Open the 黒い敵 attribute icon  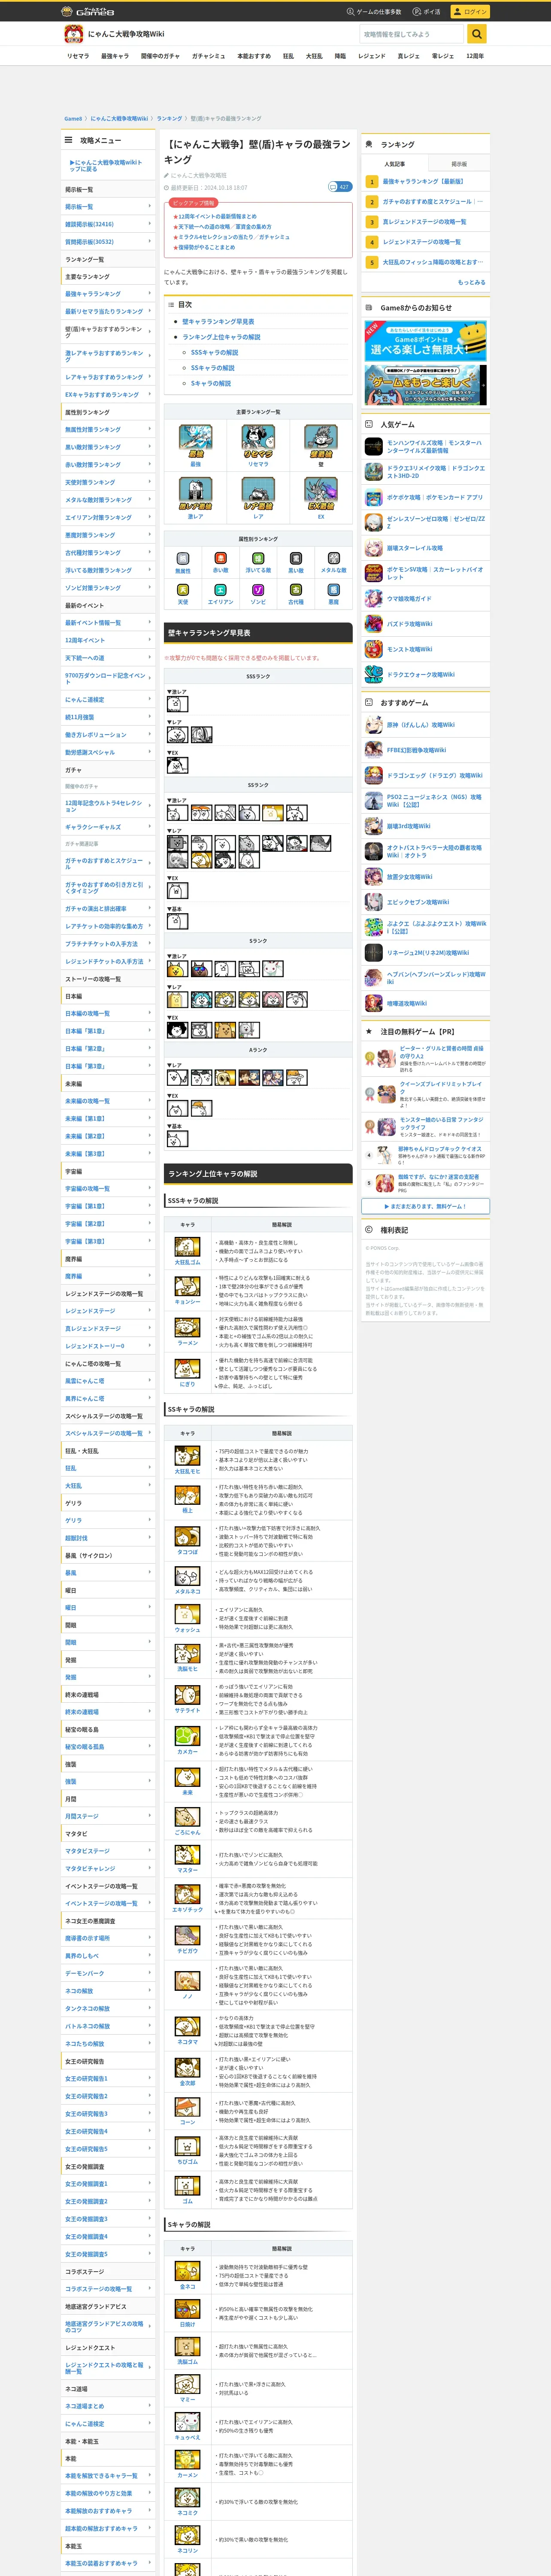(x=296, y=559)
